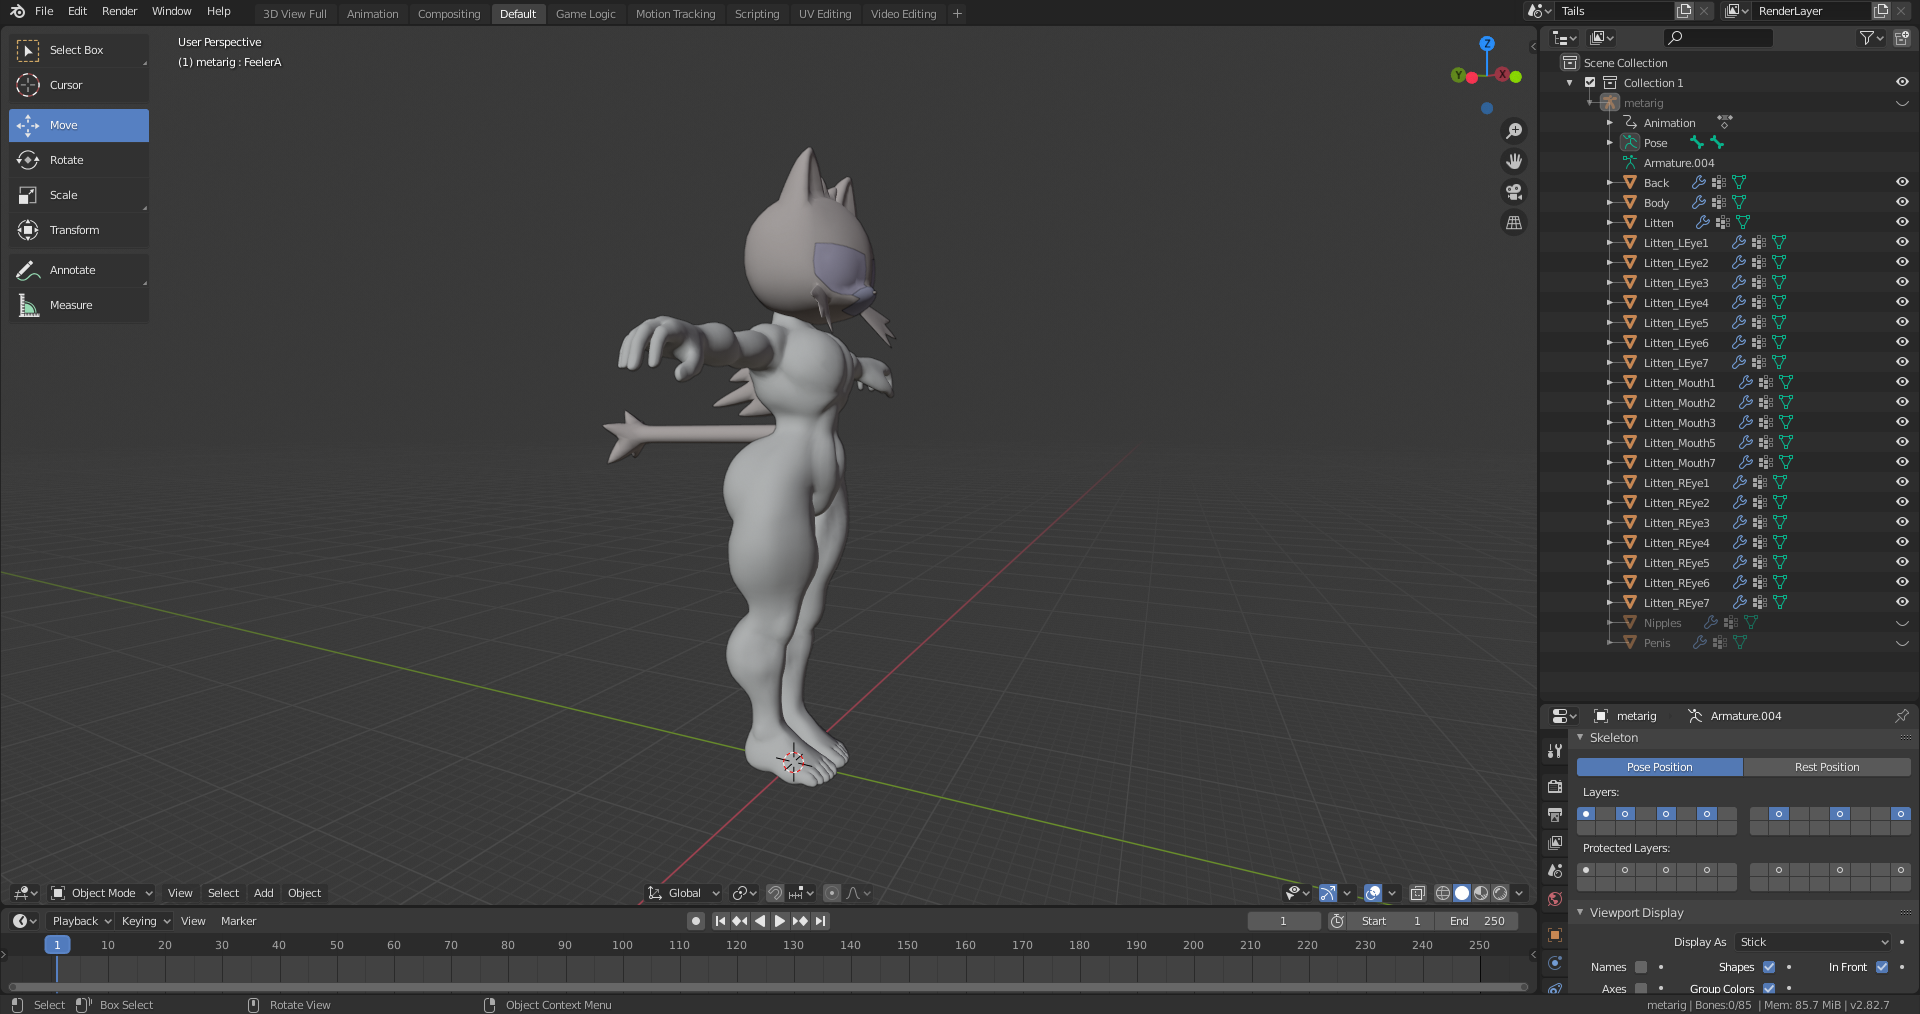The image size is (1920, 1014).
Task: Activate the Annotate tool
Action: coord(79,270)
